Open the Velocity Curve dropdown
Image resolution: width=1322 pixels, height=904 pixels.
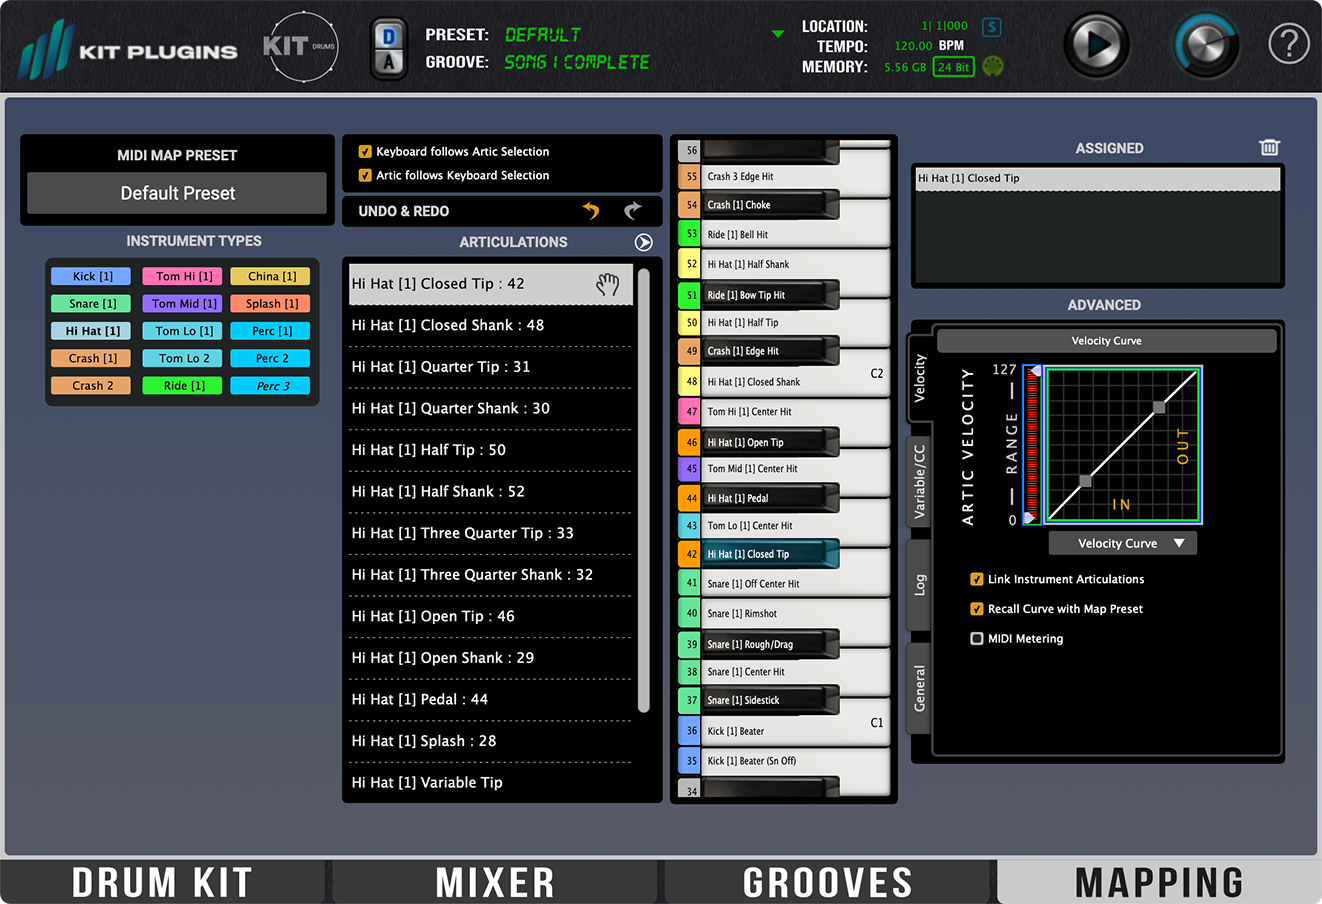point(1122,543)
